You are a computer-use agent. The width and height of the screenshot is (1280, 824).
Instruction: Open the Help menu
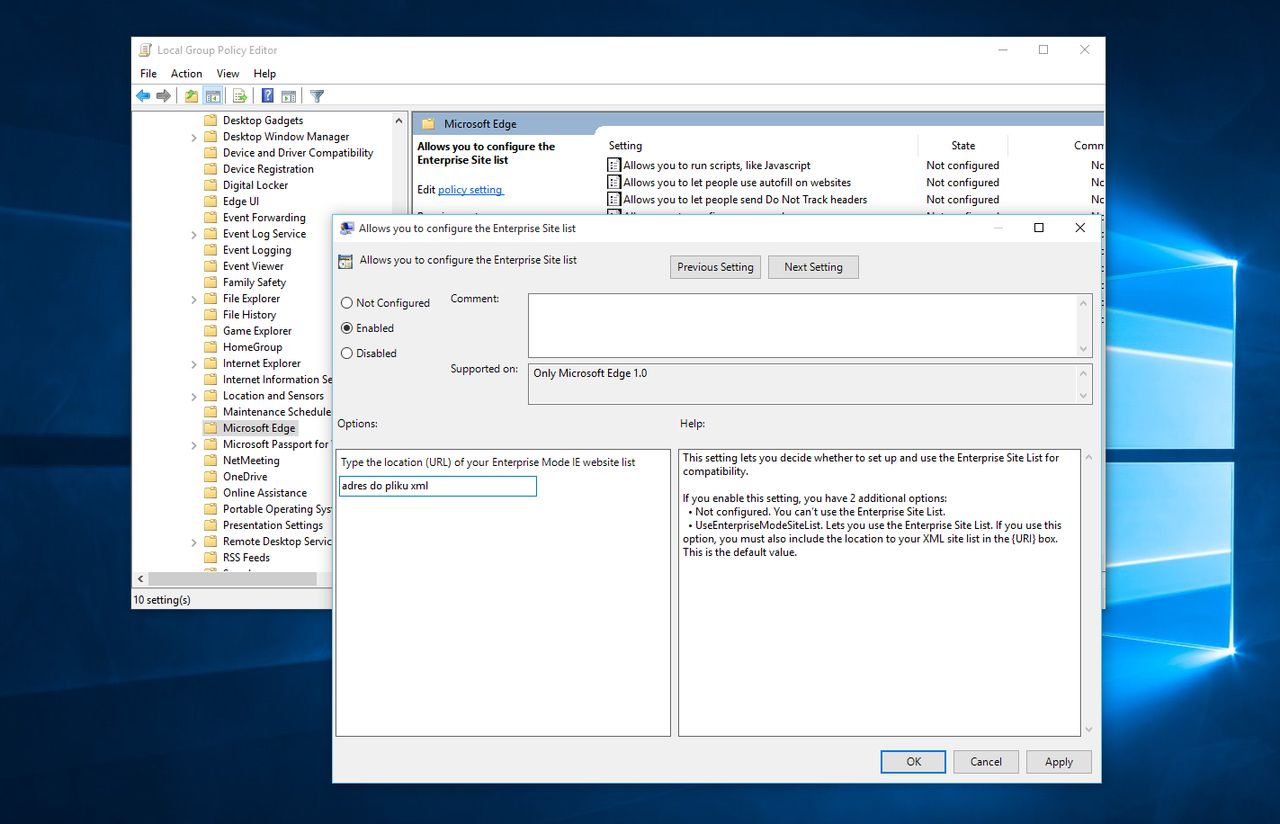264,73
